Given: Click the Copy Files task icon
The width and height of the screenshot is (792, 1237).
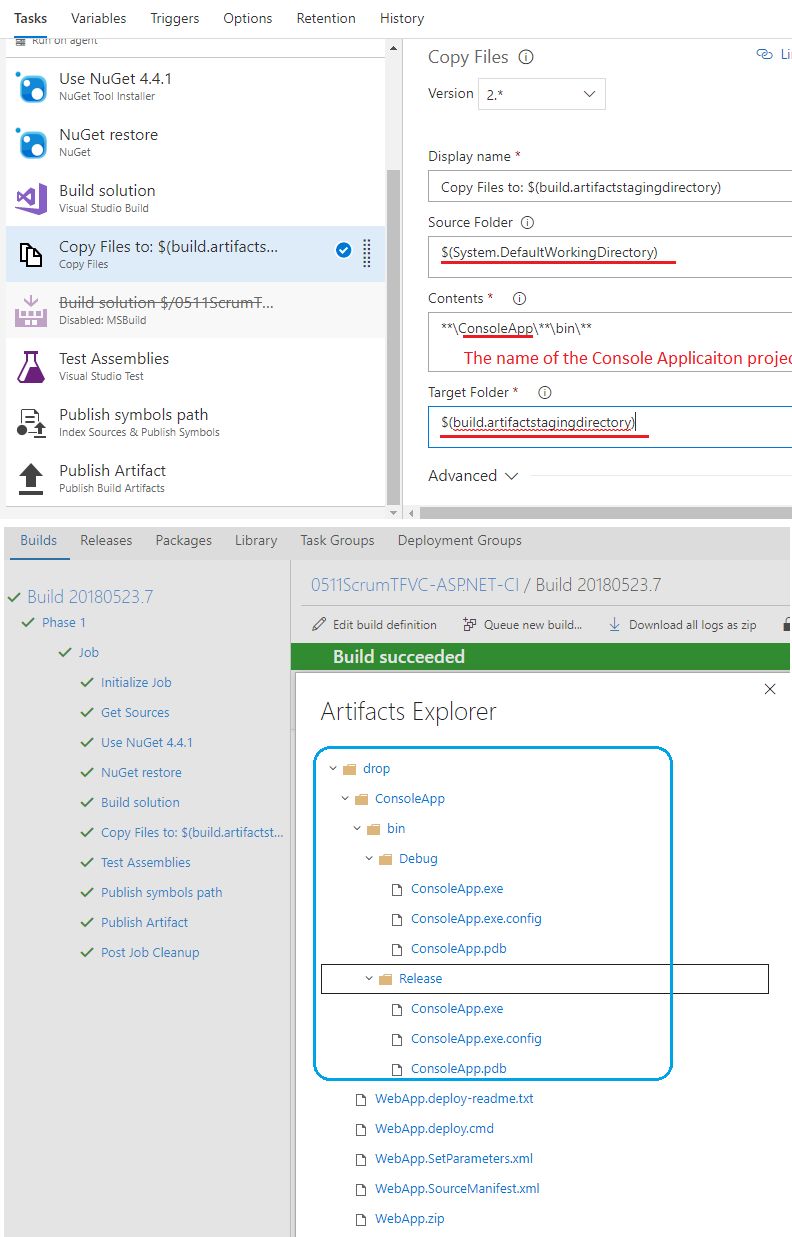Looking at the screenshot, I should [32, 255].
